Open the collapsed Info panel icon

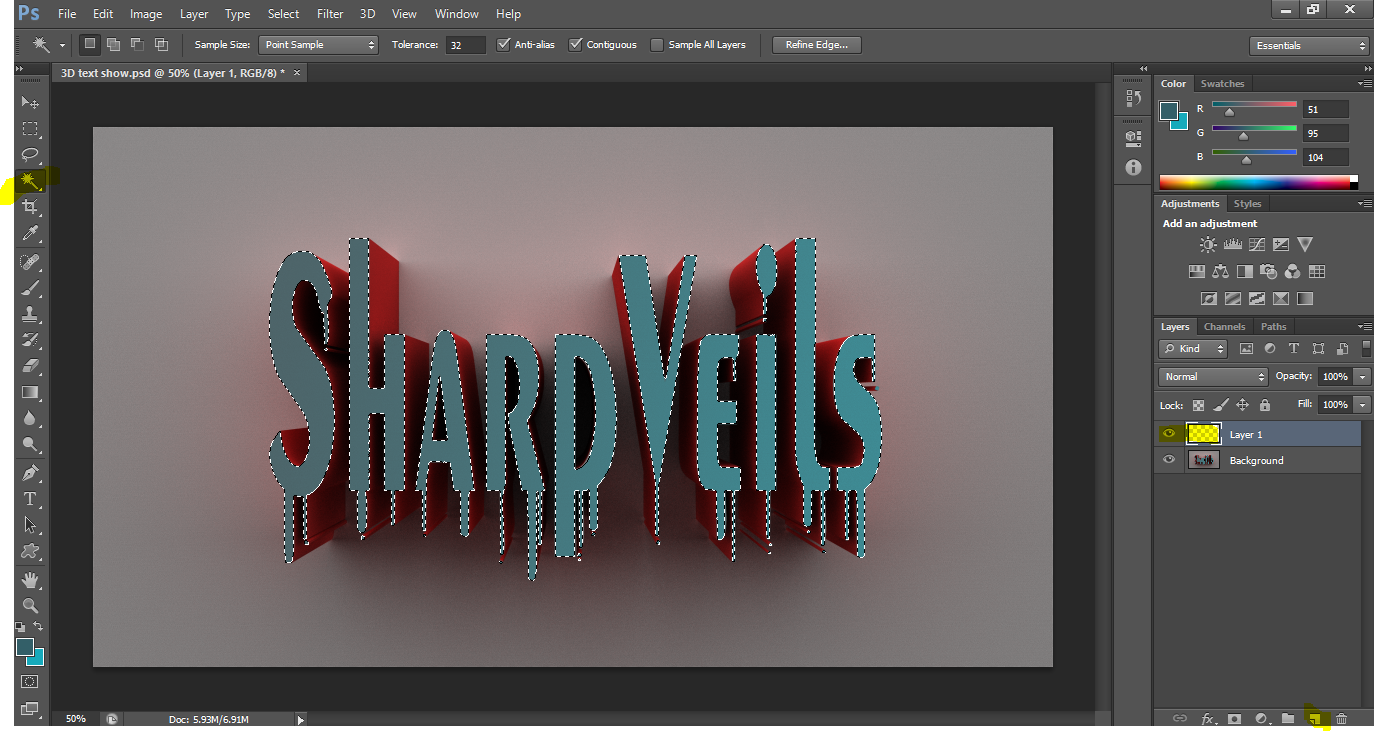[1133, 167]
